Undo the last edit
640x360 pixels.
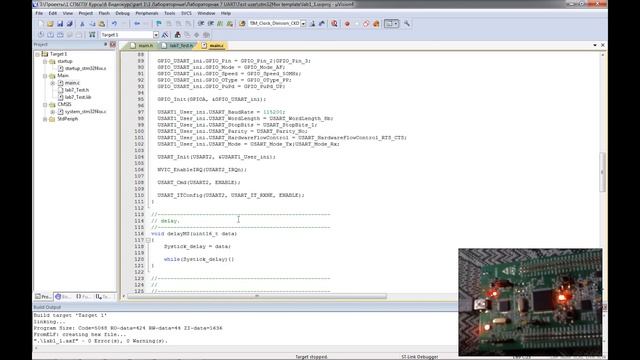[114, 24]
